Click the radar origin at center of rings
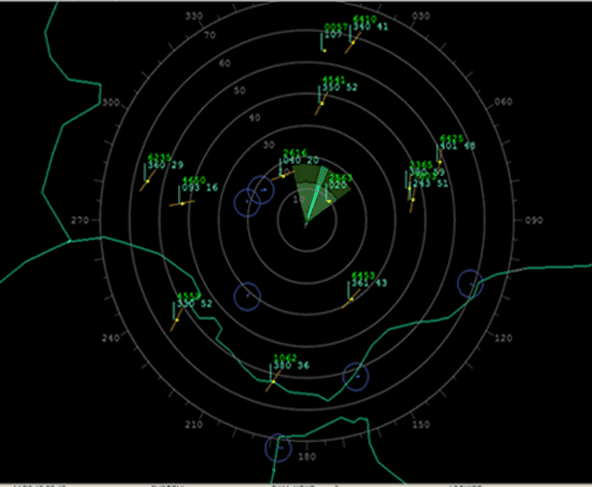 pos(306,225)
